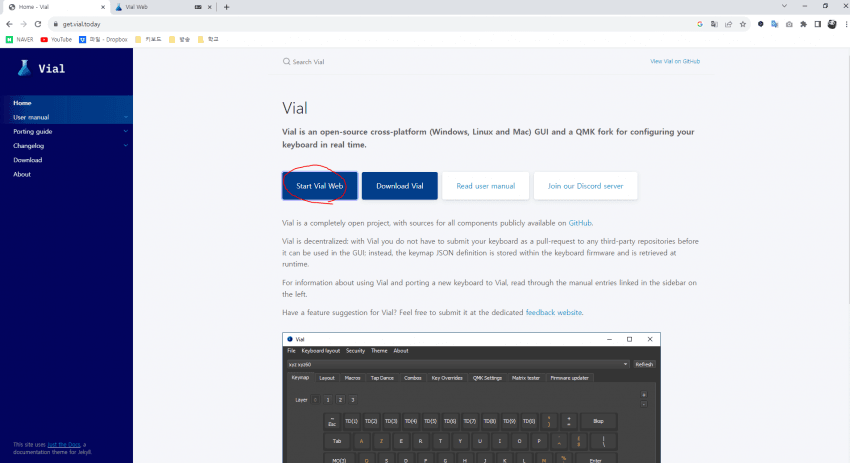Expand the Changelog section
Viewport: 850px width, 463px height.
126,145
